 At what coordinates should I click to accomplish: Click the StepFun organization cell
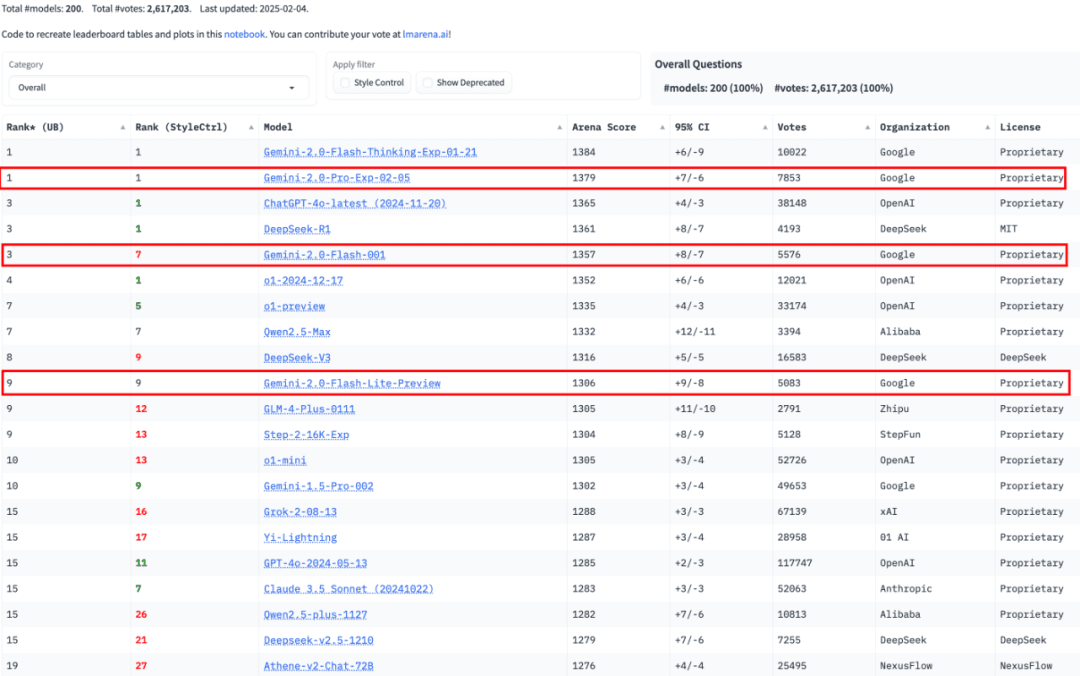point(900,435)
